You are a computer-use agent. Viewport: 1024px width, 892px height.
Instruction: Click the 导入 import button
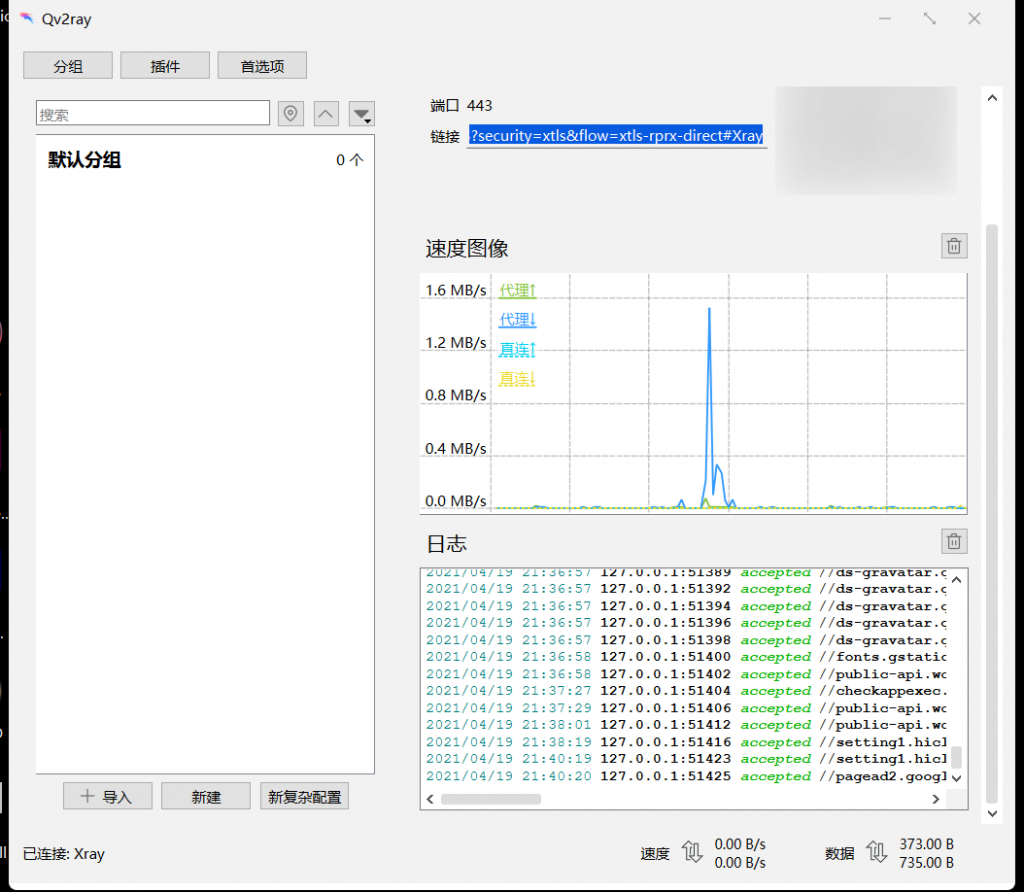tap(107, 796)
